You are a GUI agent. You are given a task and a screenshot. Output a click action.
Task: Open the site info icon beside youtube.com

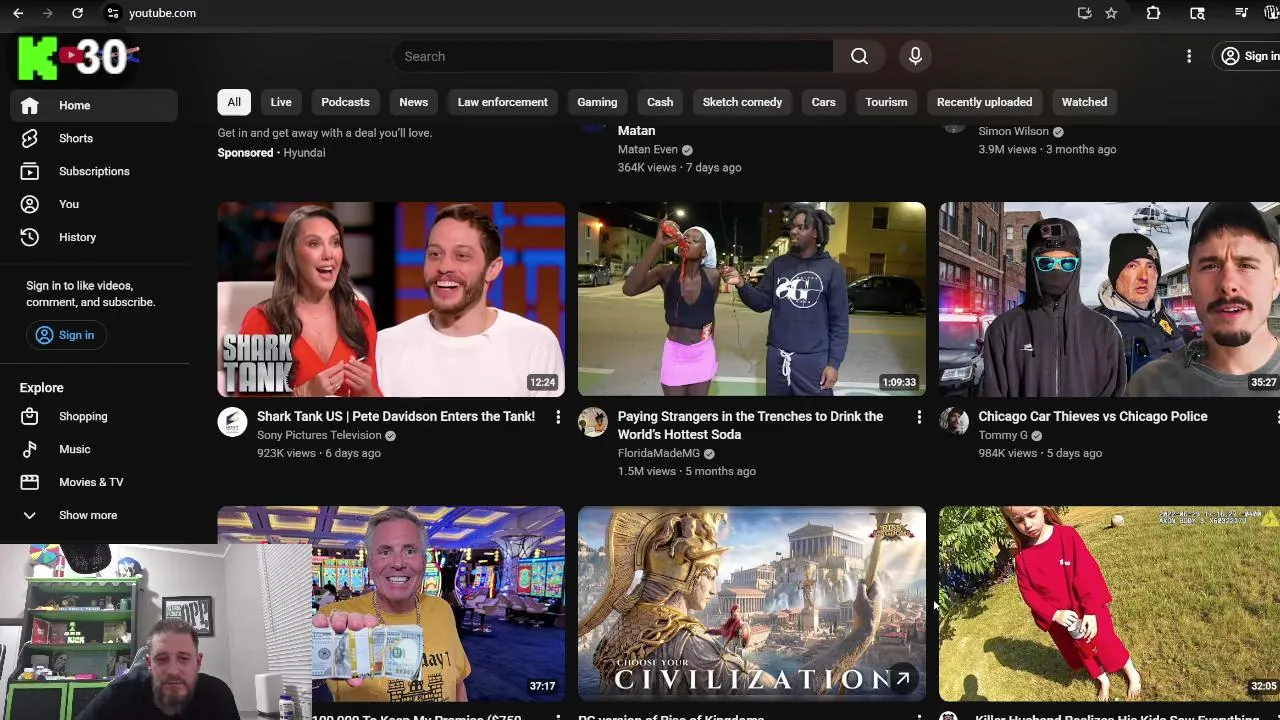coord(113,13)
